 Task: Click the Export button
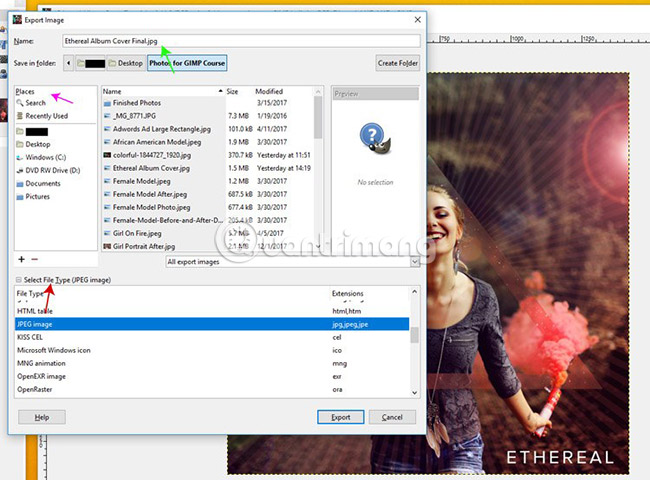click(x=340, y=417)
